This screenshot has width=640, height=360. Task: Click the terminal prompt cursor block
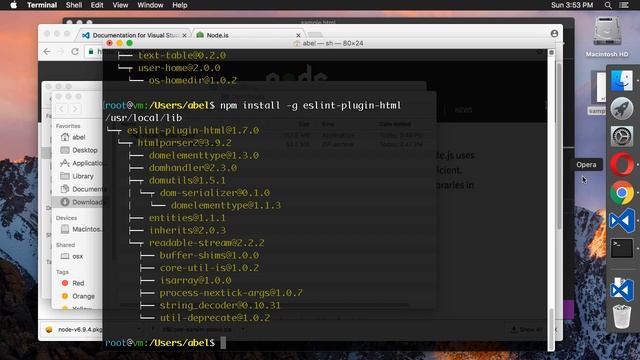pyautogui.click(x=223, y=343)
